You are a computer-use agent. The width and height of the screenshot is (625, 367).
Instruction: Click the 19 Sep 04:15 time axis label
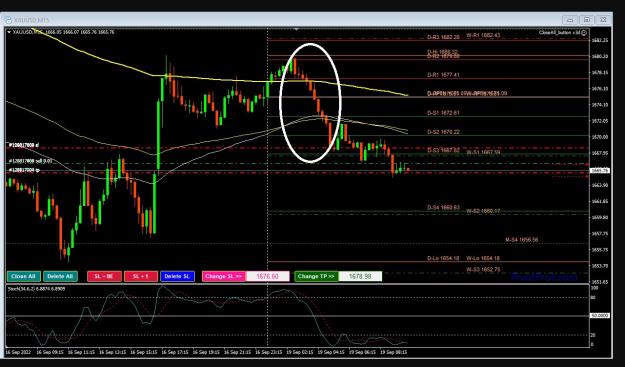point(331,352)
